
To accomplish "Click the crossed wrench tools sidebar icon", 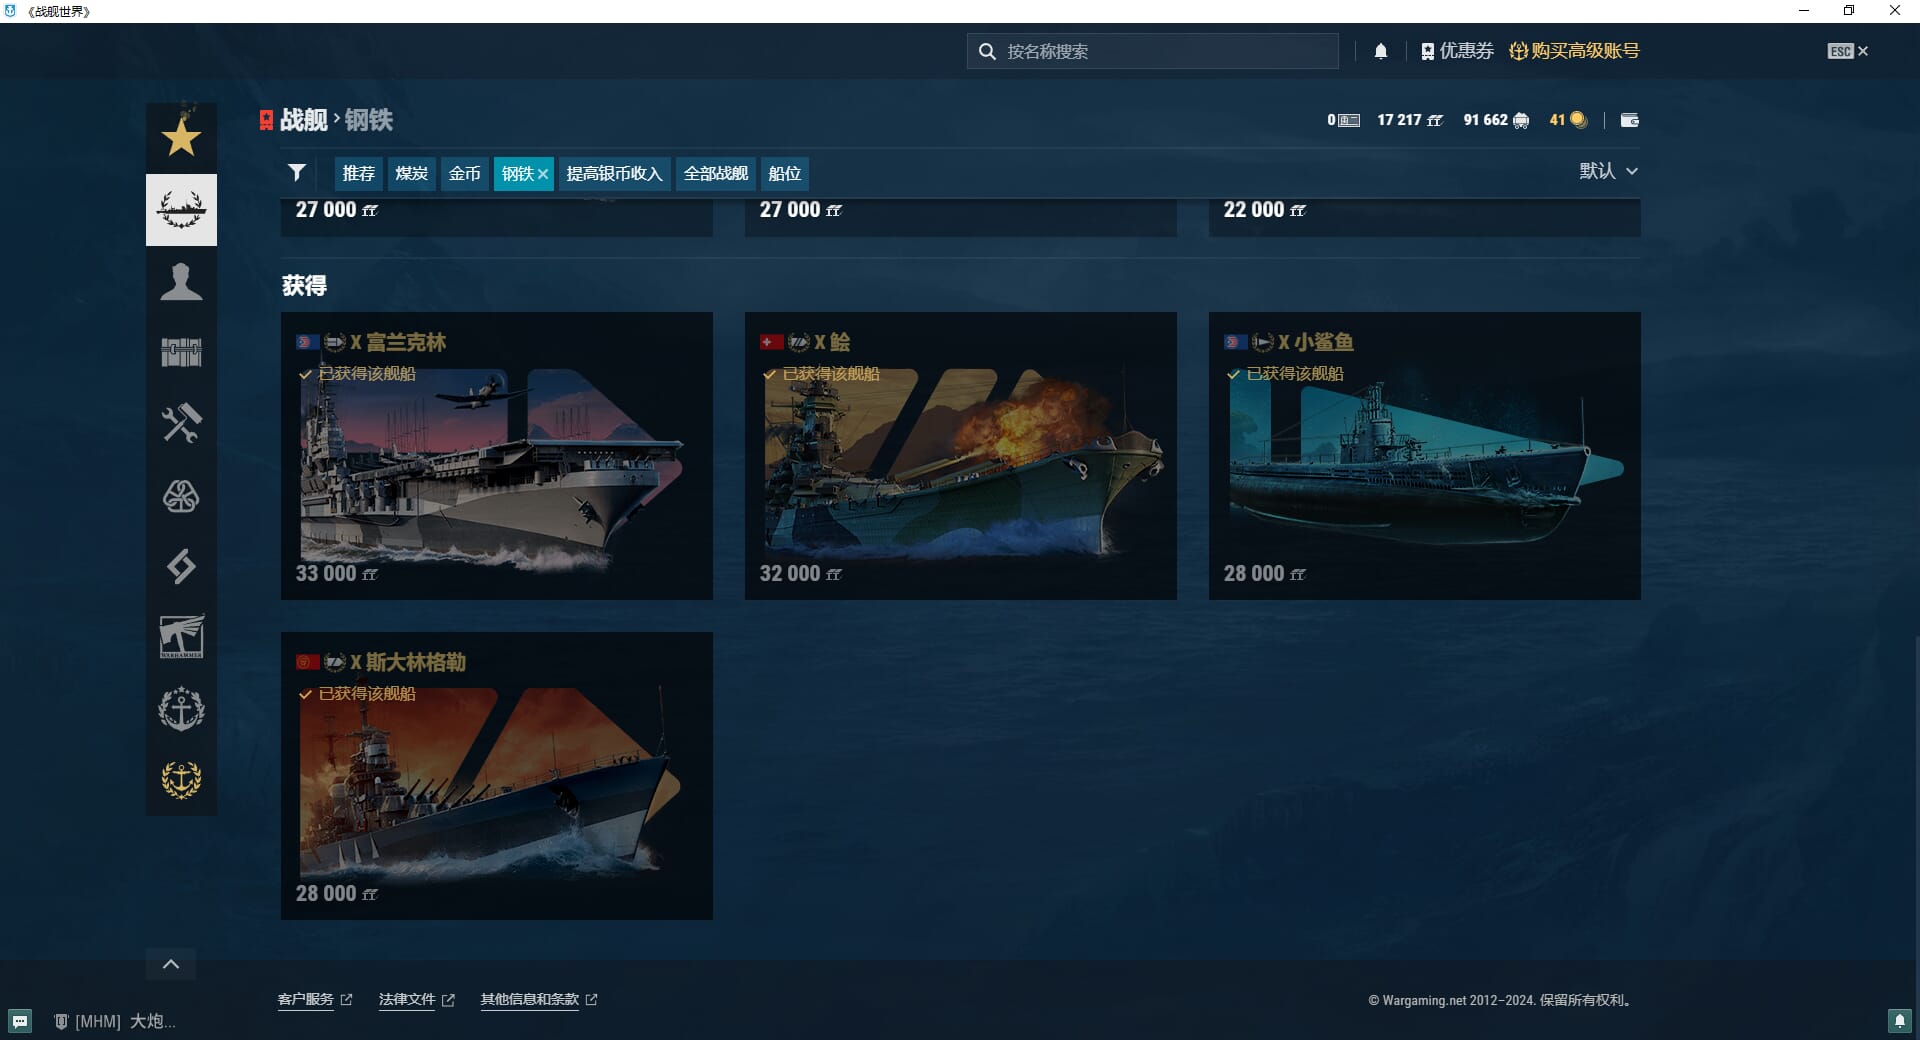I will pyautogui.click(x=181, y=424).
